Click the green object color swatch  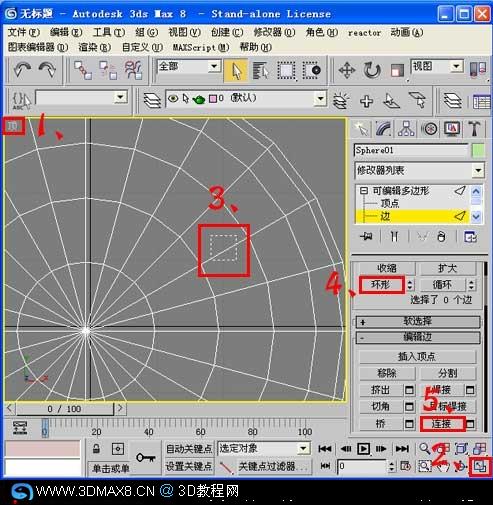pyautogui.click(x=478, y=151)
